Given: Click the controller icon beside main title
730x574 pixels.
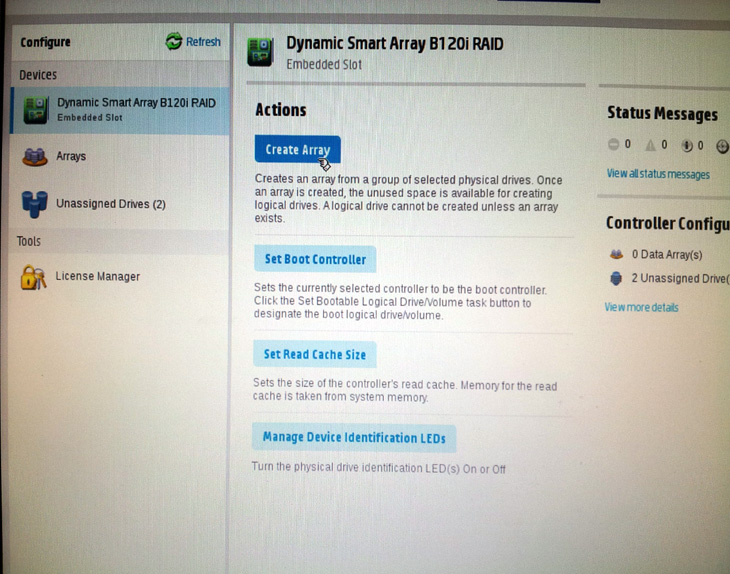Looking at the screenshot, I should pyautogui.click(x=260, y=52).
